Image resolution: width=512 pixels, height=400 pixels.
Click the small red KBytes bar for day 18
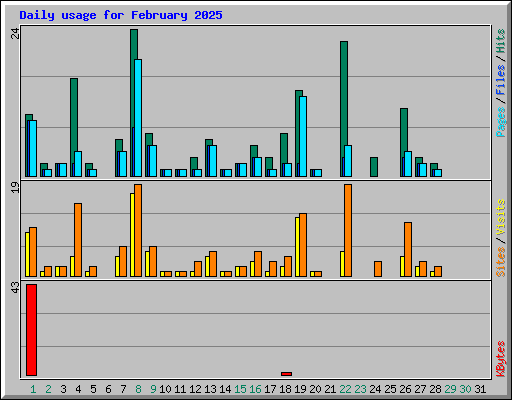point(286,374)
